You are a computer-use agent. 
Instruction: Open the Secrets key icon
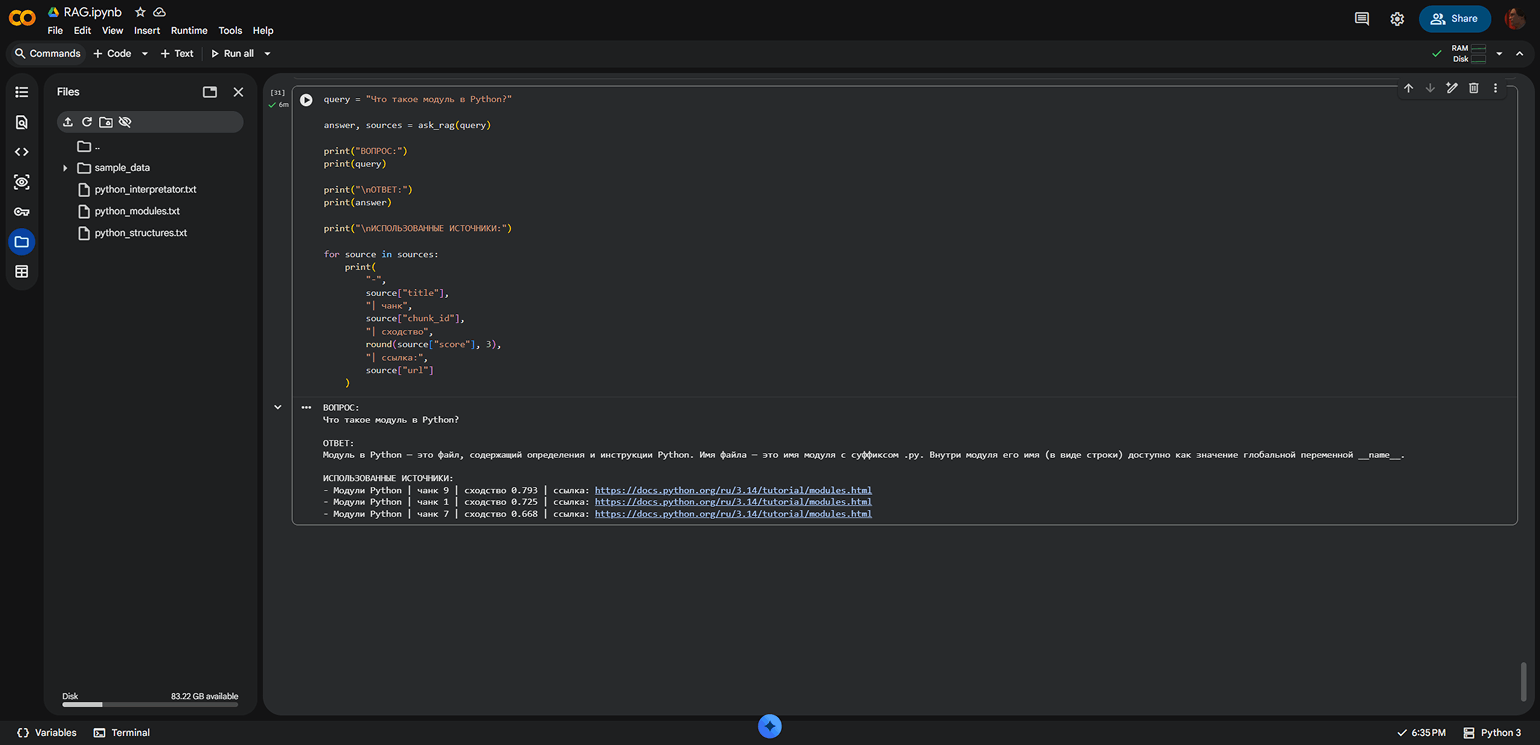(x=22, y=212)
